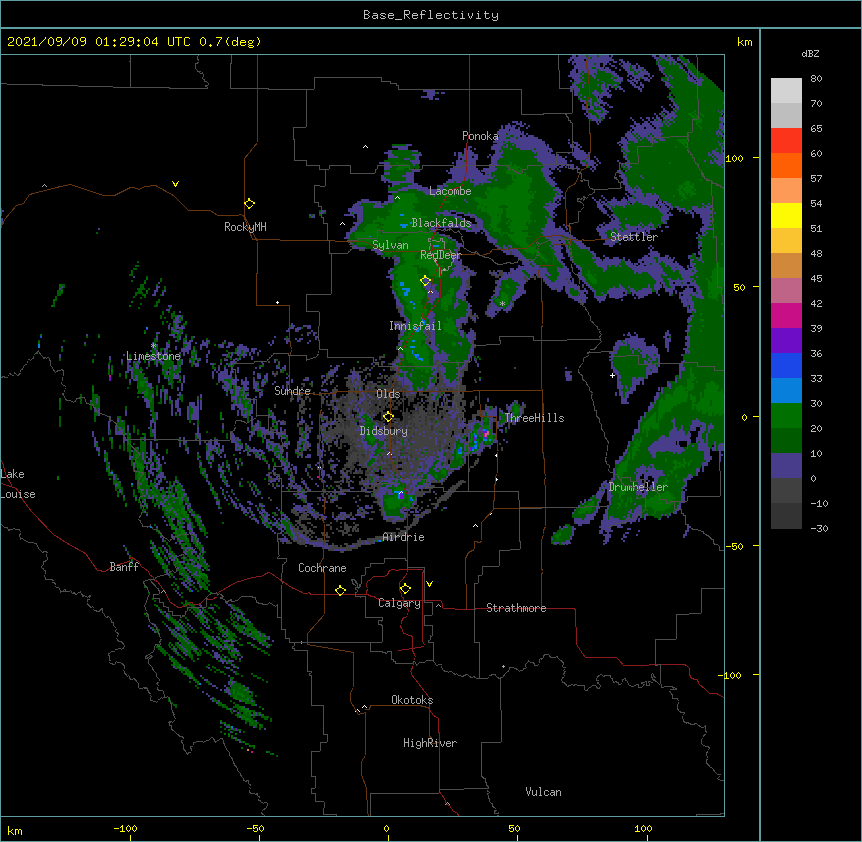This screenshot has width=862, height=842.
Task: Select the orange 60 dBZ legend swatch
Action: [786, 165]
